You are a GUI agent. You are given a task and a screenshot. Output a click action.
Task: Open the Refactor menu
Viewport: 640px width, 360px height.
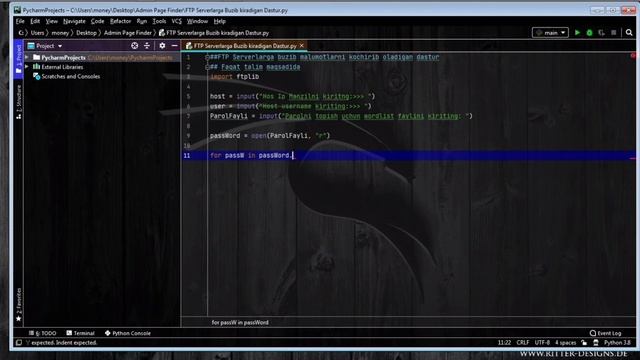coord(120,21)
